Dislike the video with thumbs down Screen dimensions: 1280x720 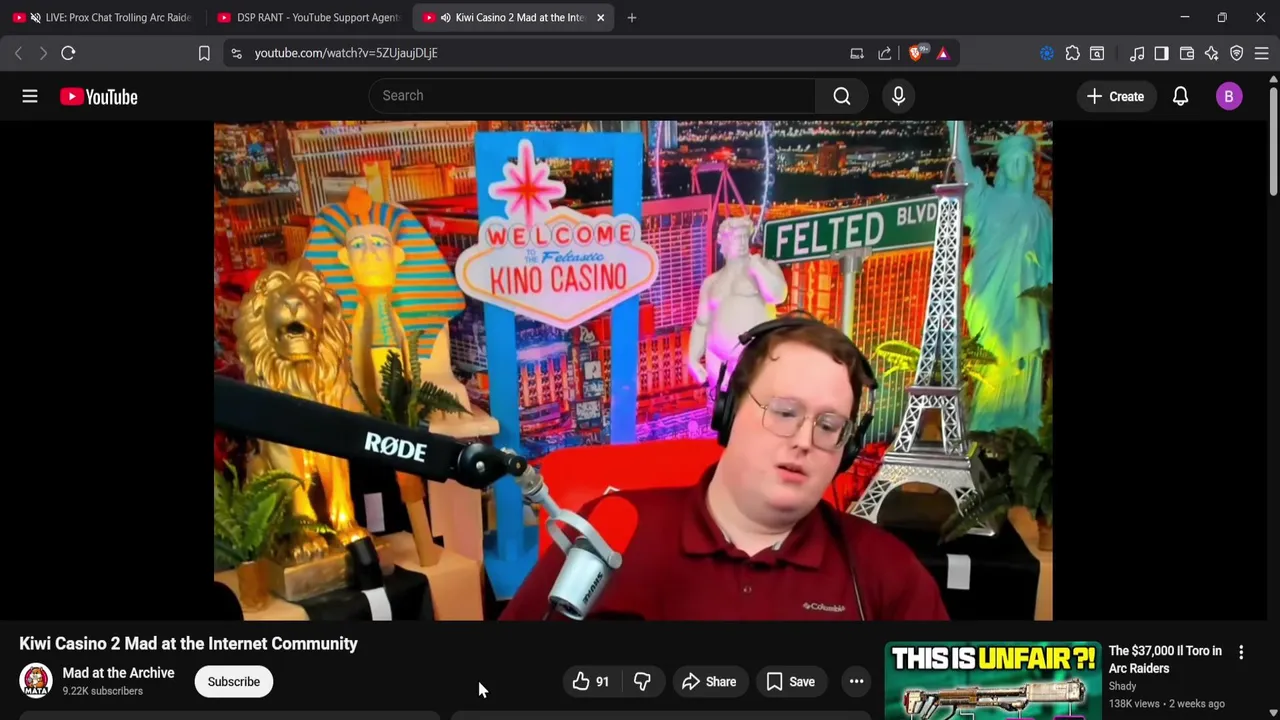pyautogui.click(x=642, y=682)
